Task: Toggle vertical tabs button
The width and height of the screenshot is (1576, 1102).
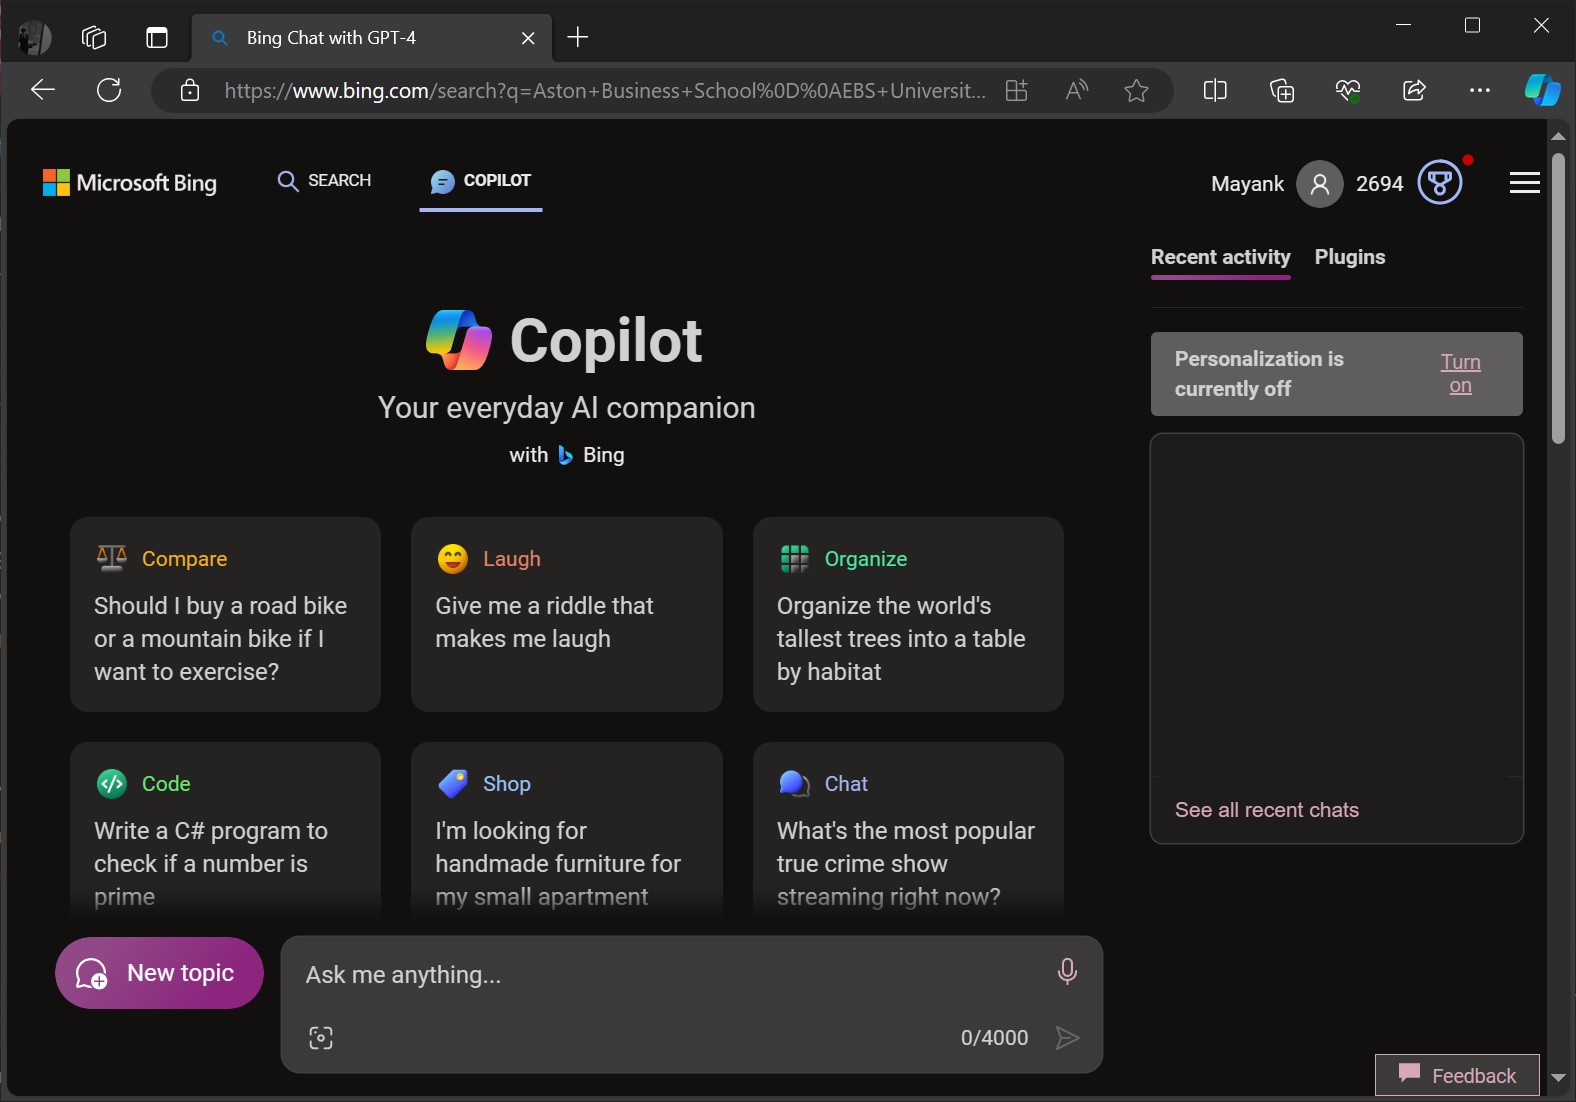Action: click(x=157, y=38)
